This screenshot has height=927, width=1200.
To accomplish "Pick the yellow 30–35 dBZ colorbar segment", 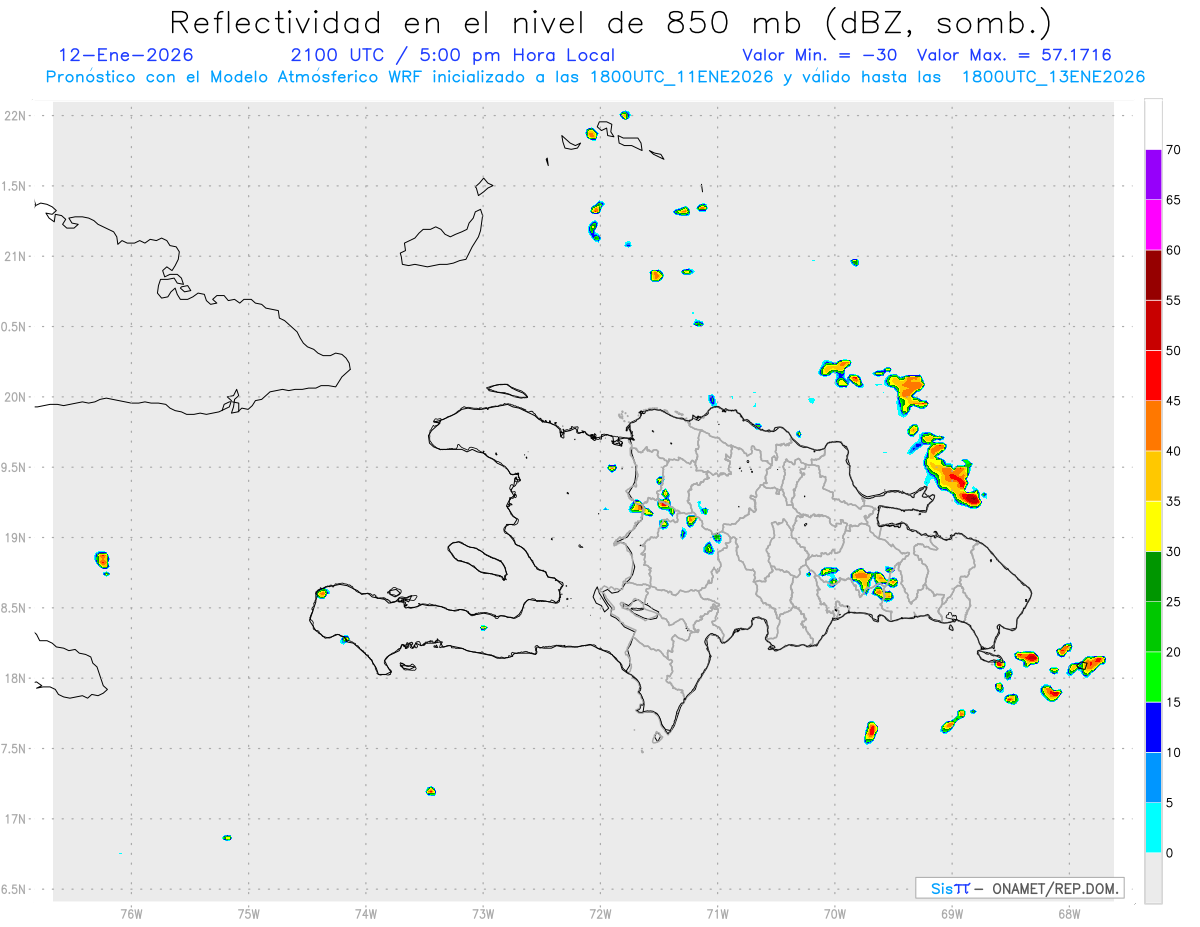I will coord(1153,526).
